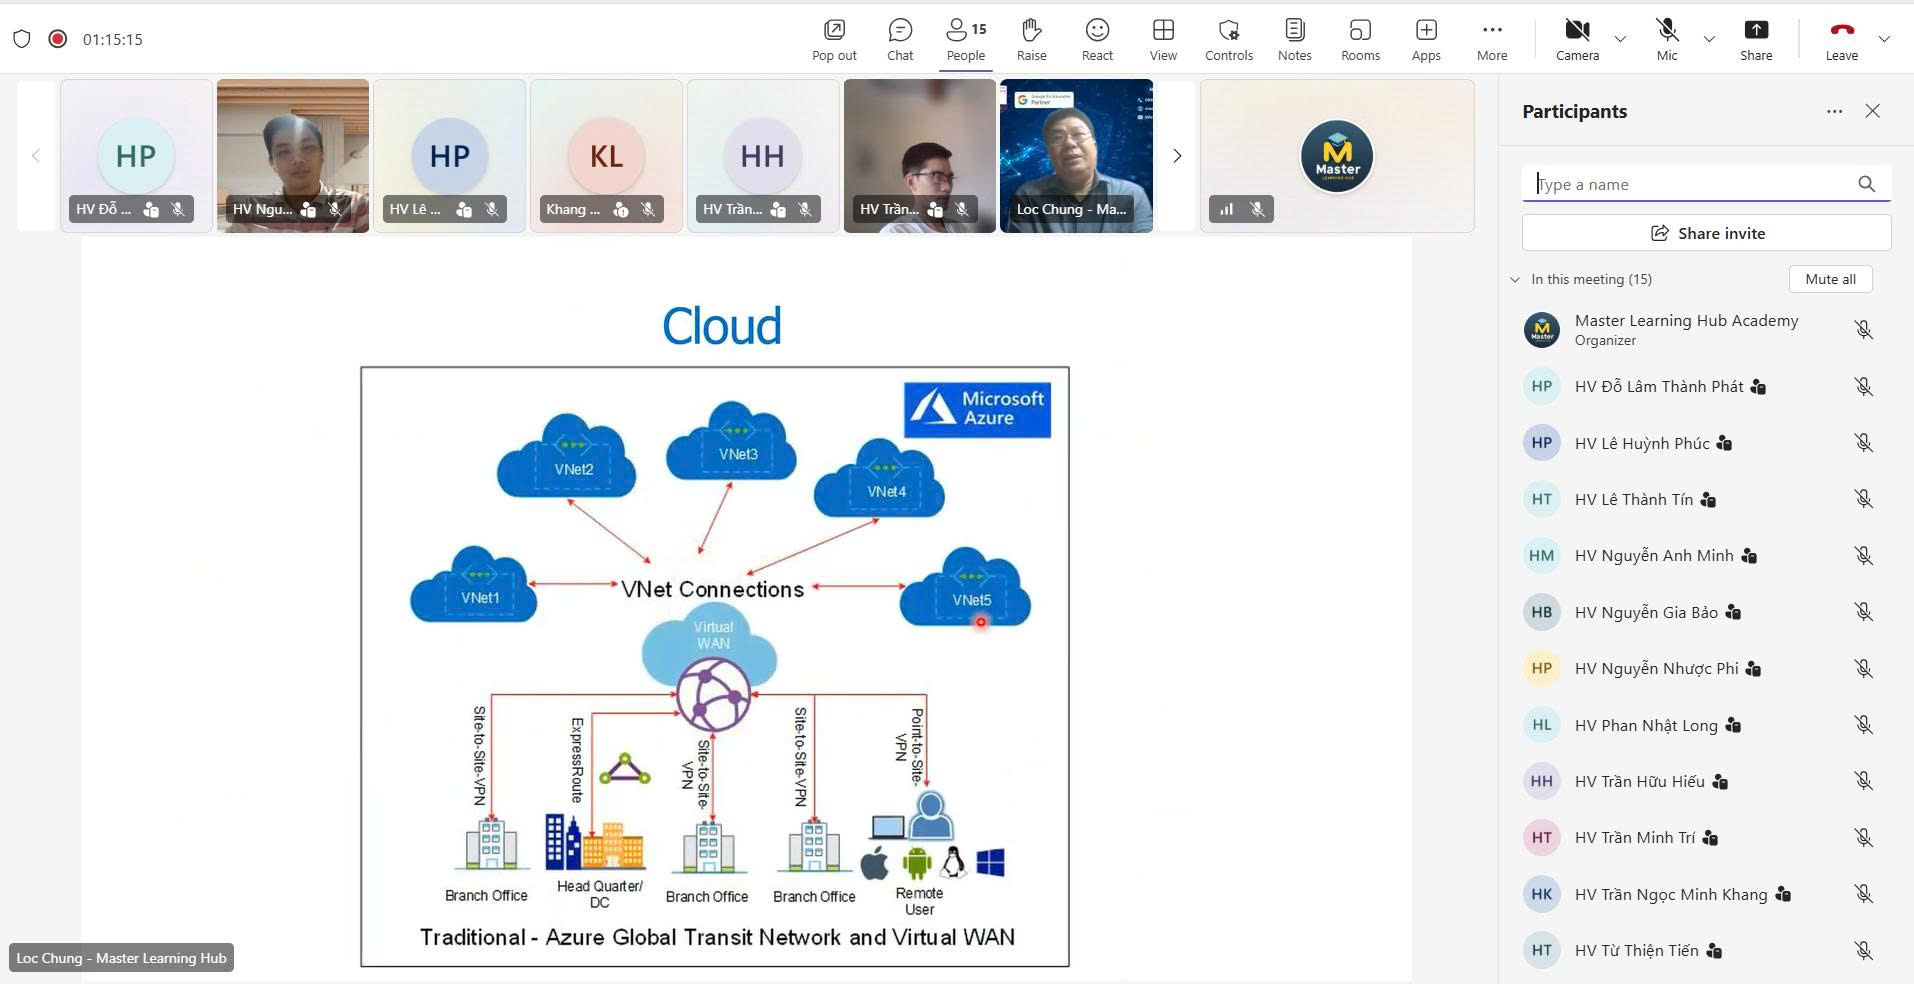Open the React emoji menu

(x=1097, y=39)
